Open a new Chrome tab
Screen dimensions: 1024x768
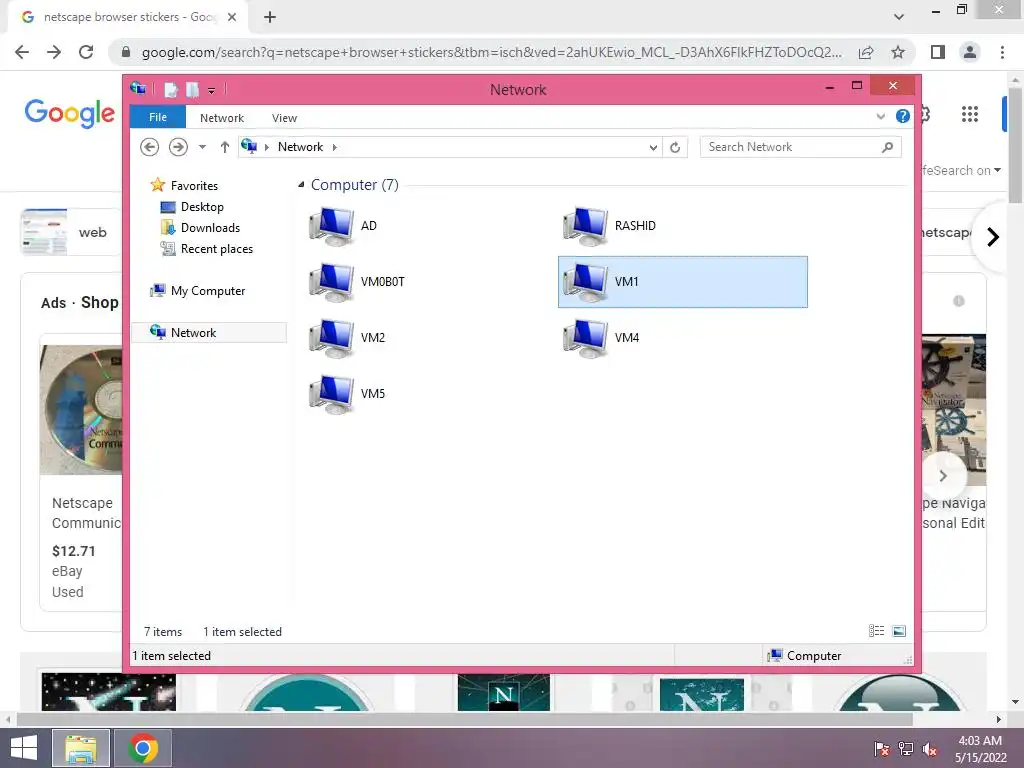click(270, 17)
